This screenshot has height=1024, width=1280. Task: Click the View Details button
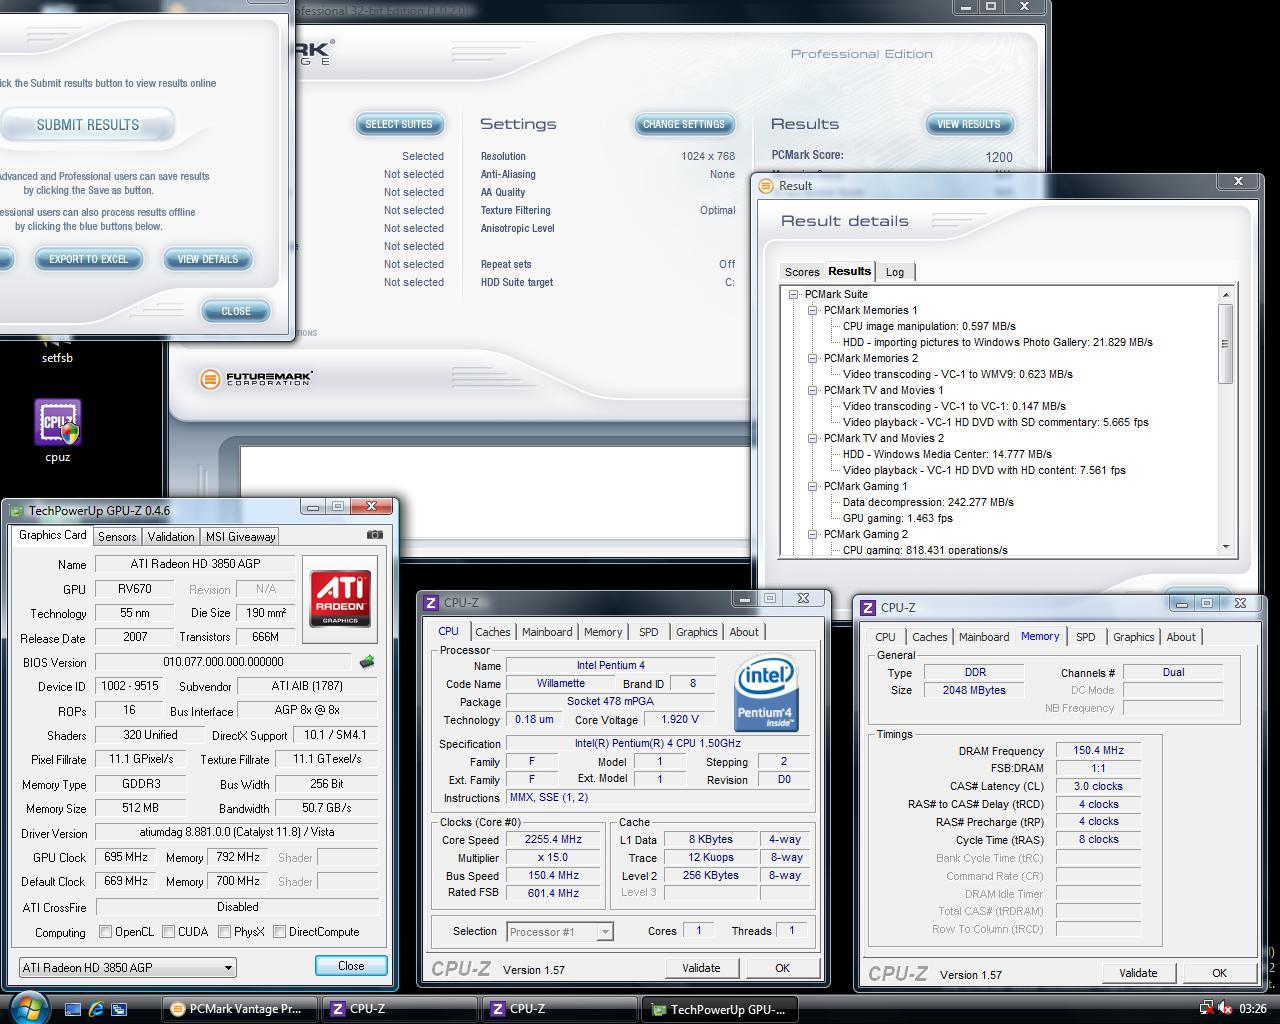tap(208, 259)
